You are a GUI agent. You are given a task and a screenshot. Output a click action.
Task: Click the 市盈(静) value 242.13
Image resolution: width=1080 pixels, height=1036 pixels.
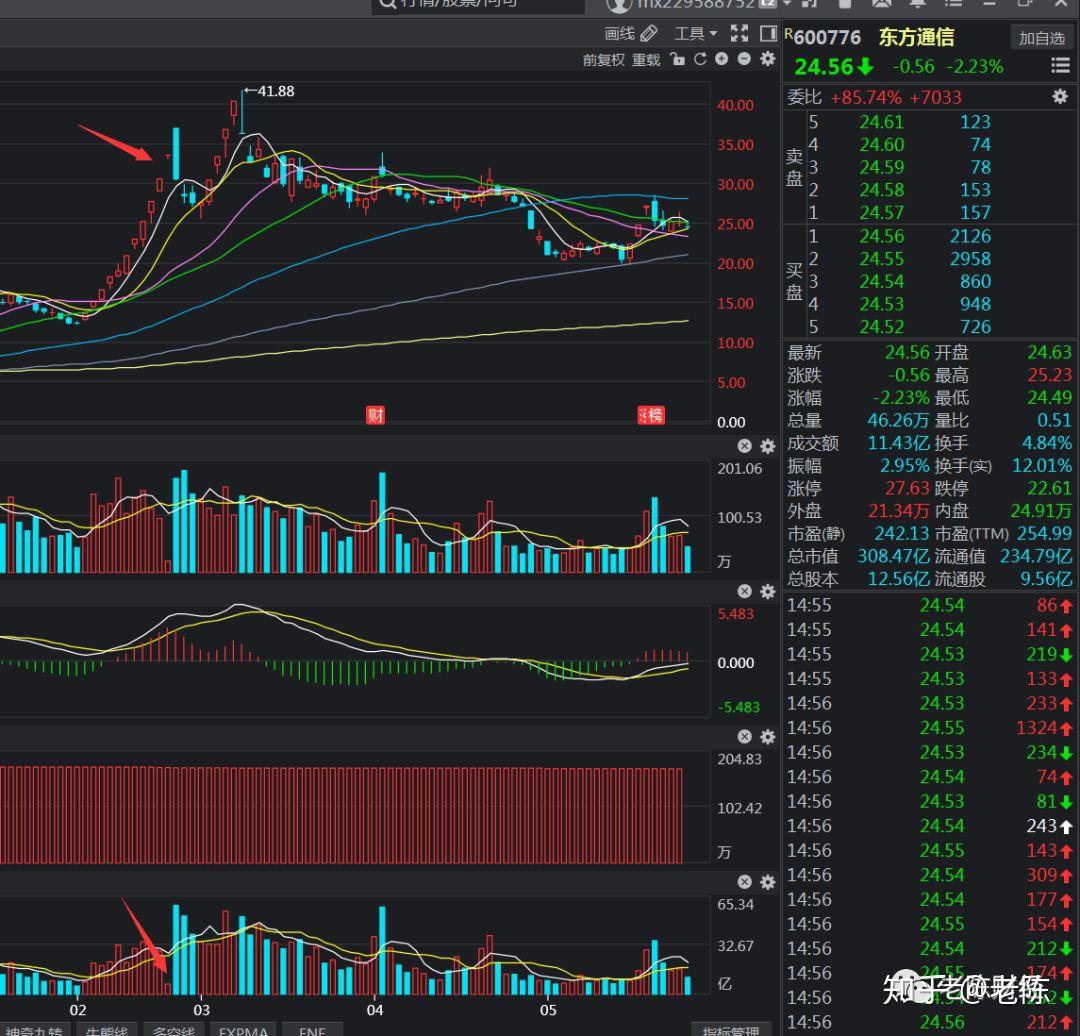pos(902,533)
